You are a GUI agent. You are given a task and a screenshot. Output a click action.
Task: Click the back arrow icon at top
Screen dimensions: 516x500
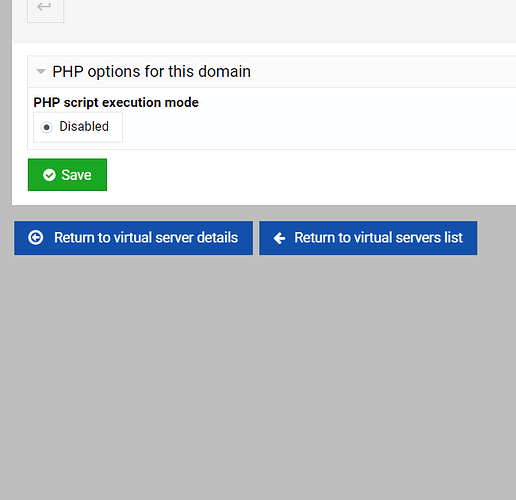(44, 6)
